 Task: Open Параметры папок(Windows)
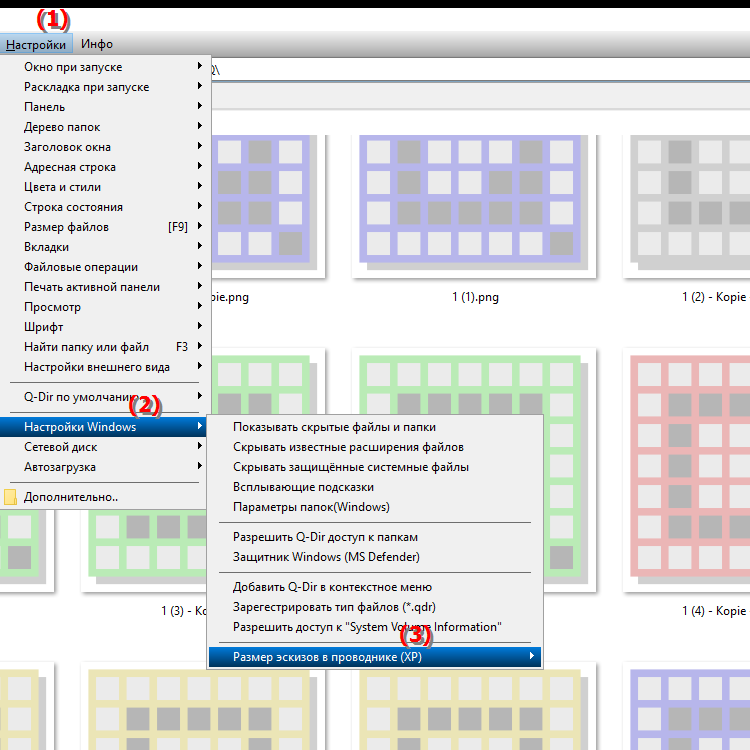[375, 507]
